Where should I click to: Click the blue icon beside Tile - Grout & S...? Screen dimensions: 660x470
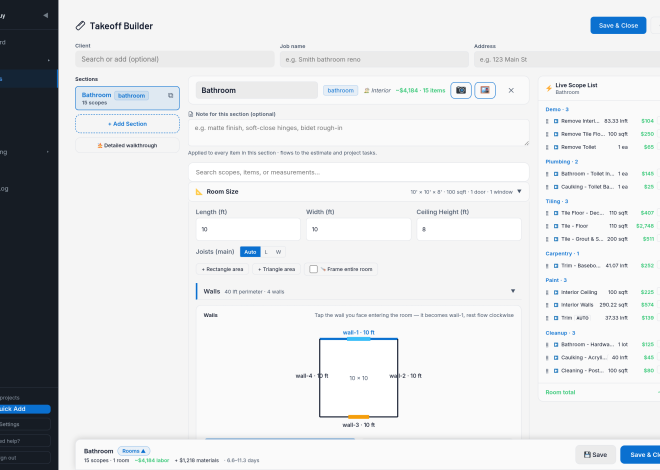click(556, 239)
